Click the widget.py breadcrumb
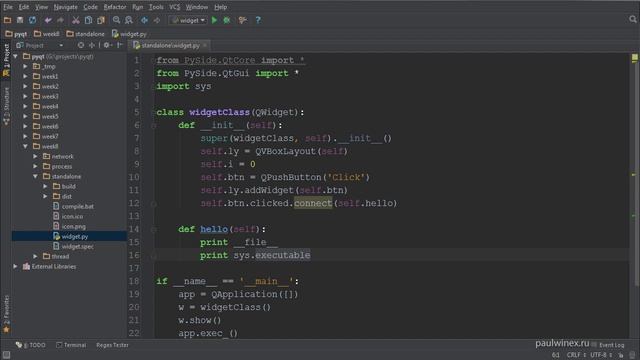 pos(129,34)
